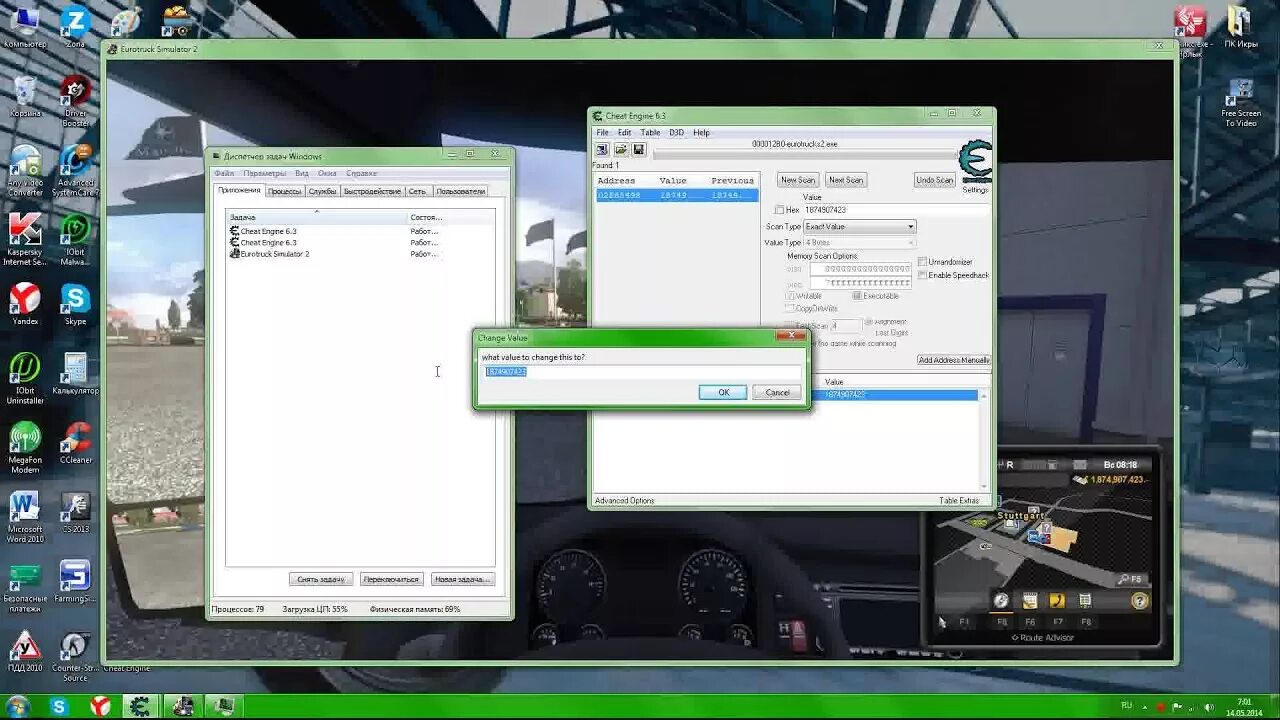Open IObit Uninstaller desktop icon
Screen dimensions: 1280x720
point(25,378)
